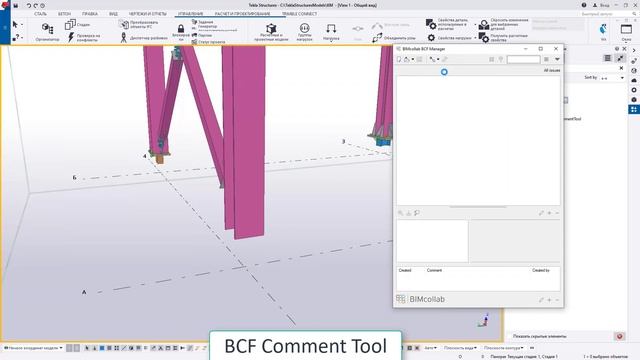Toggle the grid view icon in BCF Manager toolbar
Screen dimensions: 640x360
pyautogui.click(x=491, y=59)
